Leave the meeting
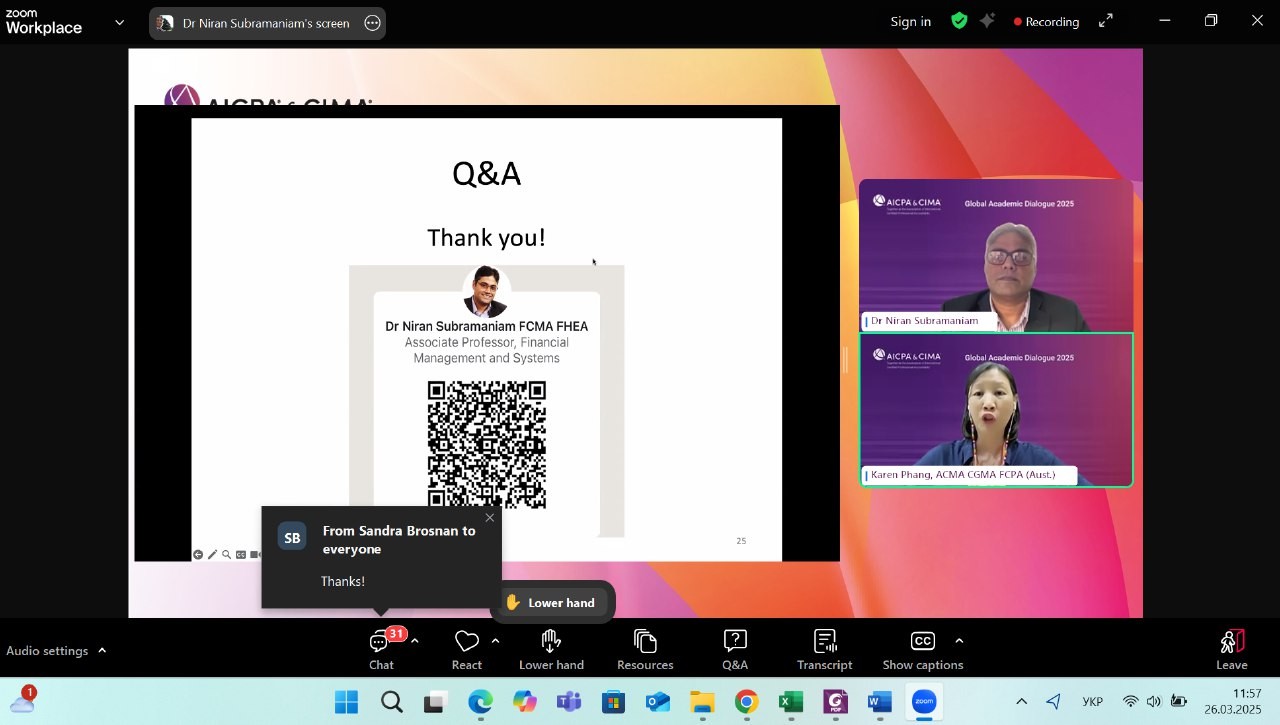Viewport: 1280px width, 725px height. (1232, 650)
